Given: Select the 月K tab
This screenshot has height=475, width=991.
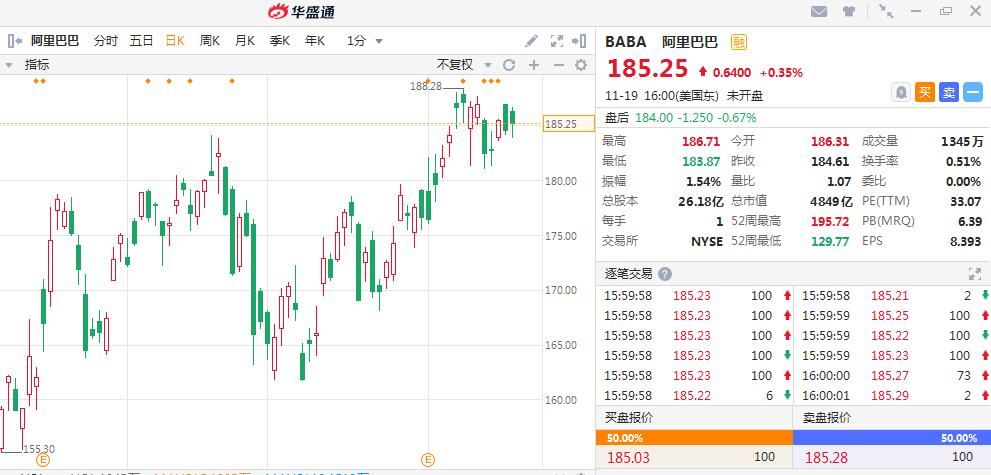Looking at the screenshot, I should point(245,41).
